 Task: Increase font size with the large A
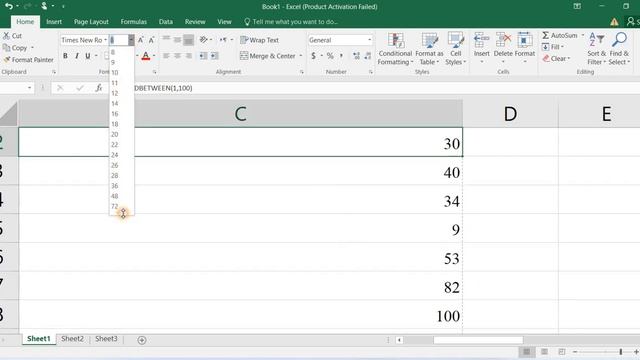[x=140, y=40]
